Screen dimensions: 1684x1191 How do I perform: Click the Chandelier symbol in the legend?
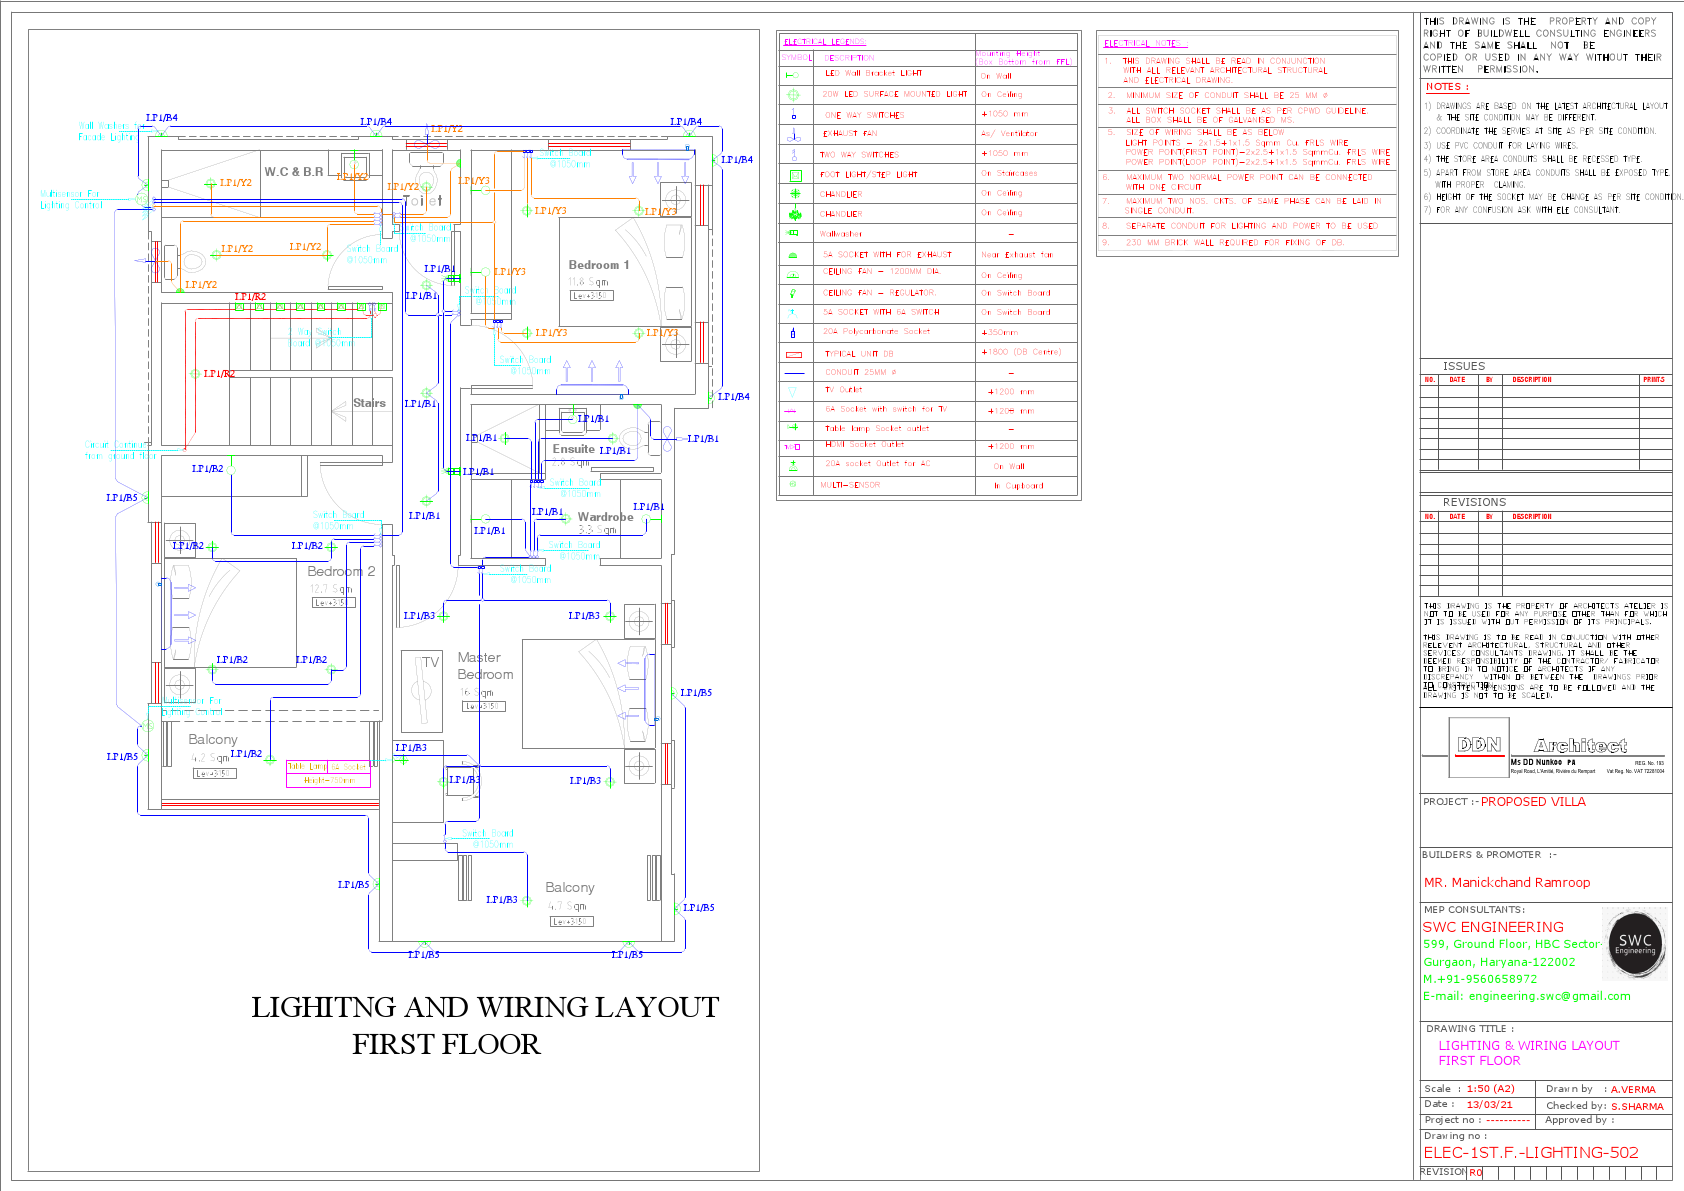coord(793,192)
